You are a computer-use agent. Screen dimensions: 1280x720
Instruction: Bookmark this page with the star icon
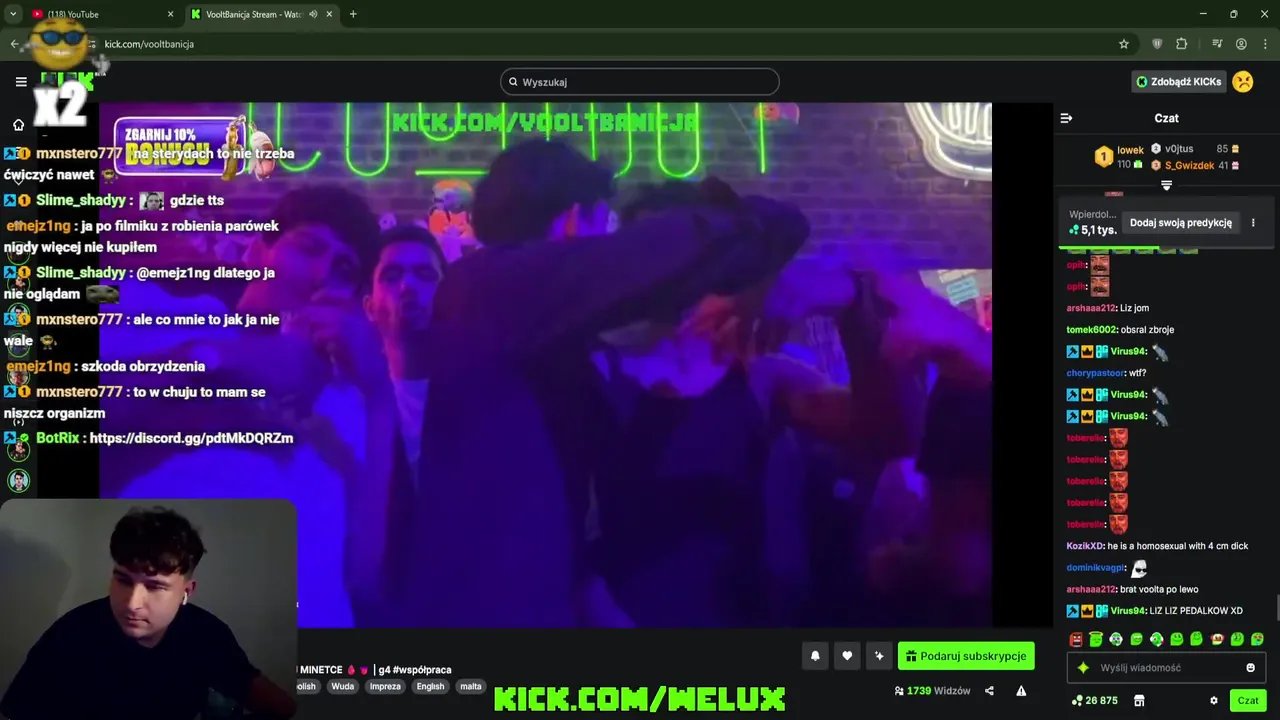click(1124, 44)
